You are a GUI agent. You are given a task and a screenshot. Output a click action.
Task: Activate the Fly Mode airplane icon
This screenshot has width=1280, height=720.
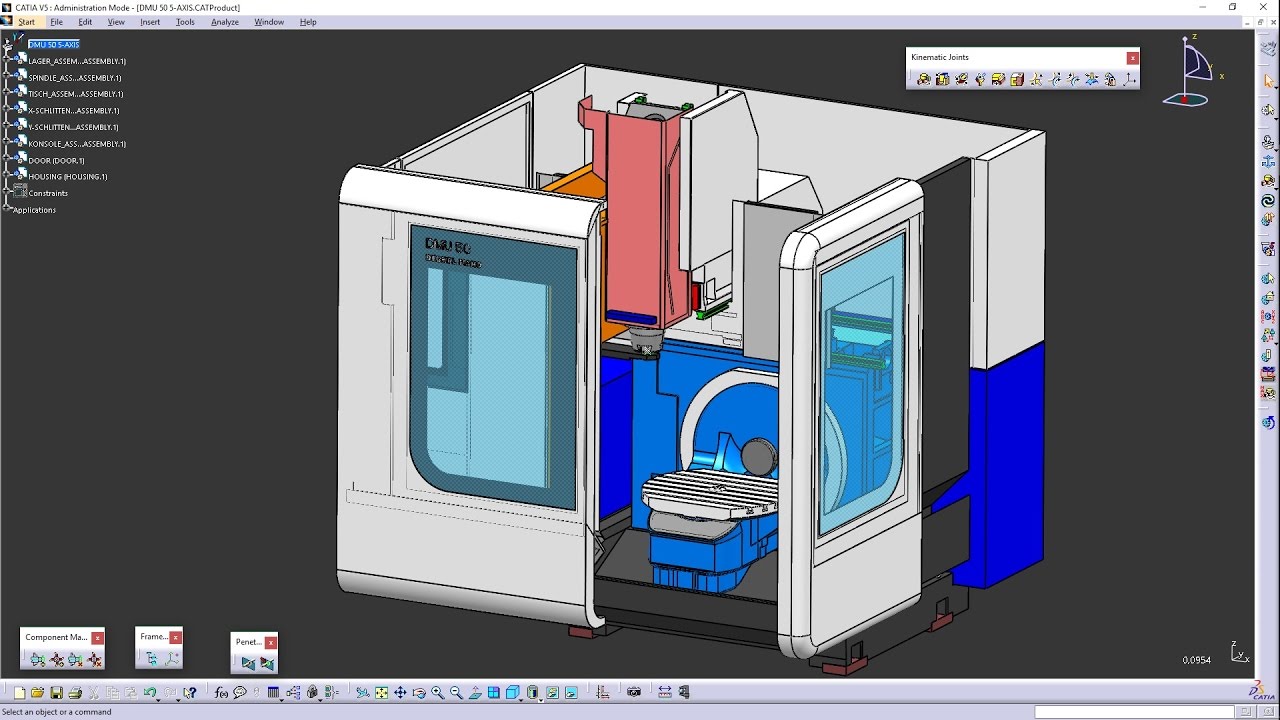point(361,691)
